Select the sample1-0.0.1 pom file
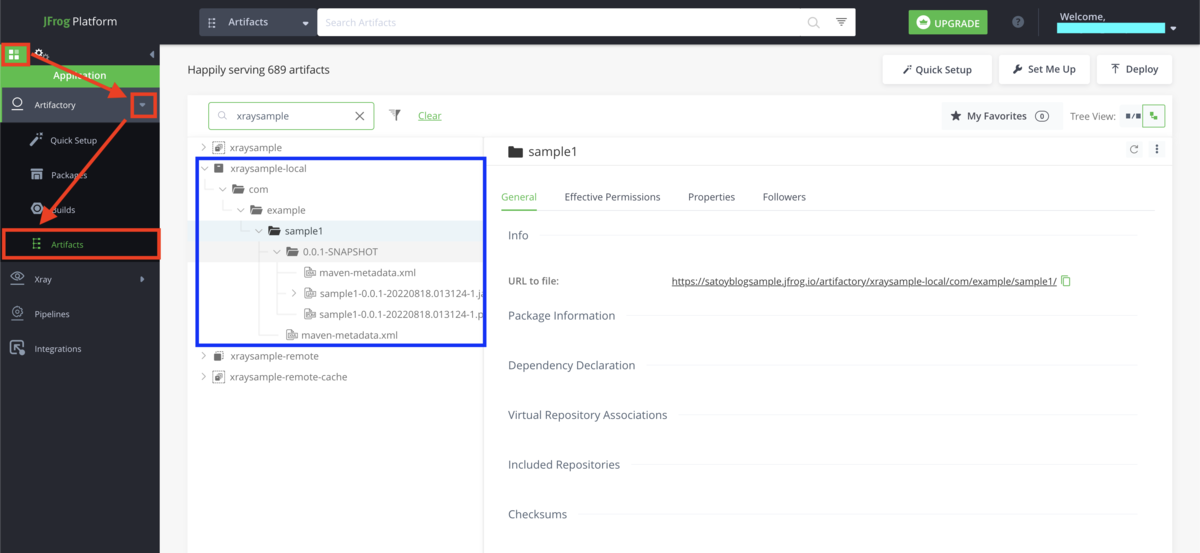Viewport: 1200px width, 553px height. coord(402,314)
